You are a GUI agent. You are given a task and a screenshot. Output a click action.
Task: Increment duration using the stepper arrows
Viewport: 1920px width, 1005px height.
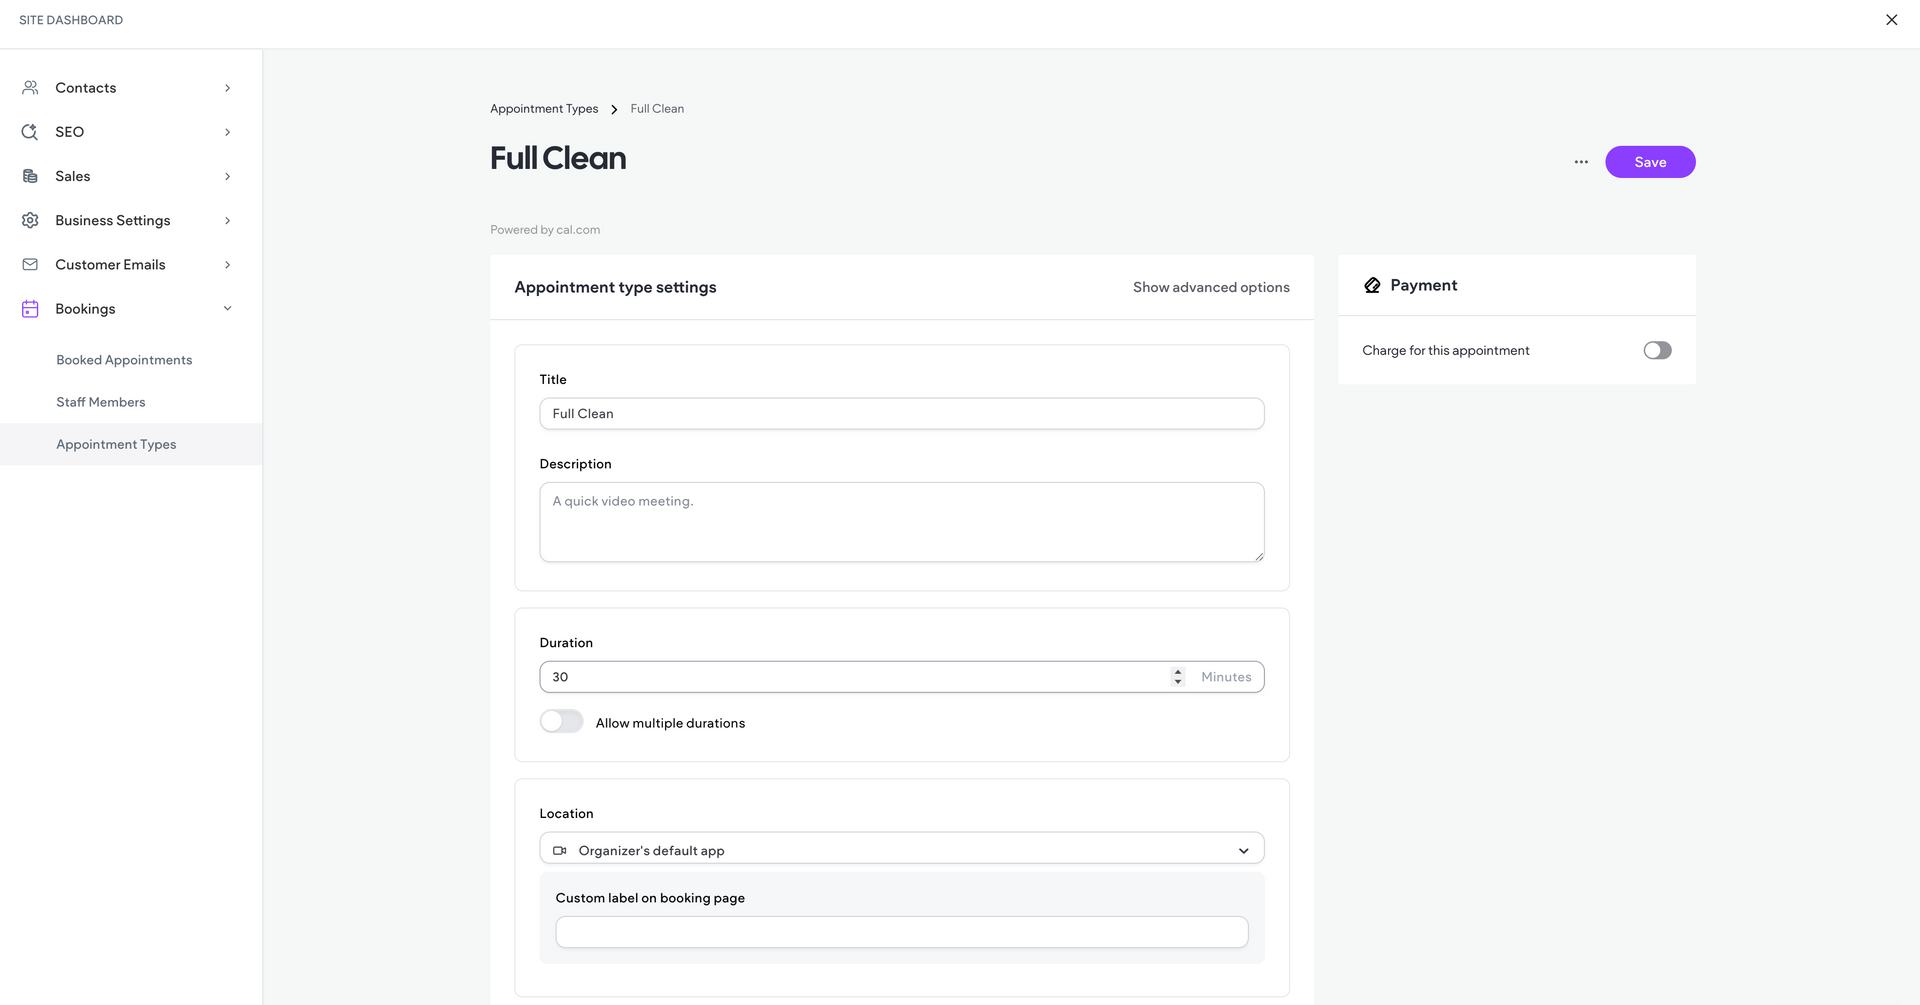(1177, 671)
